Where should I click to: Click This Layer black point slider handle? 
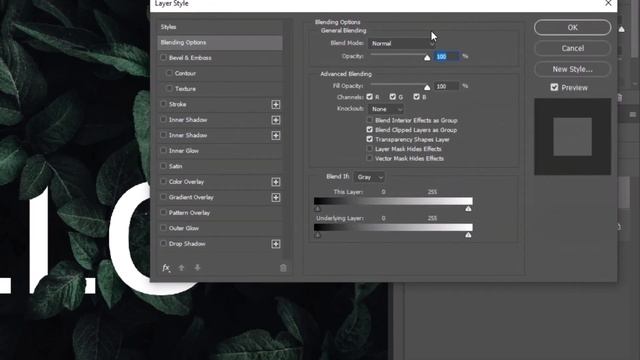(x=318, y=209)
